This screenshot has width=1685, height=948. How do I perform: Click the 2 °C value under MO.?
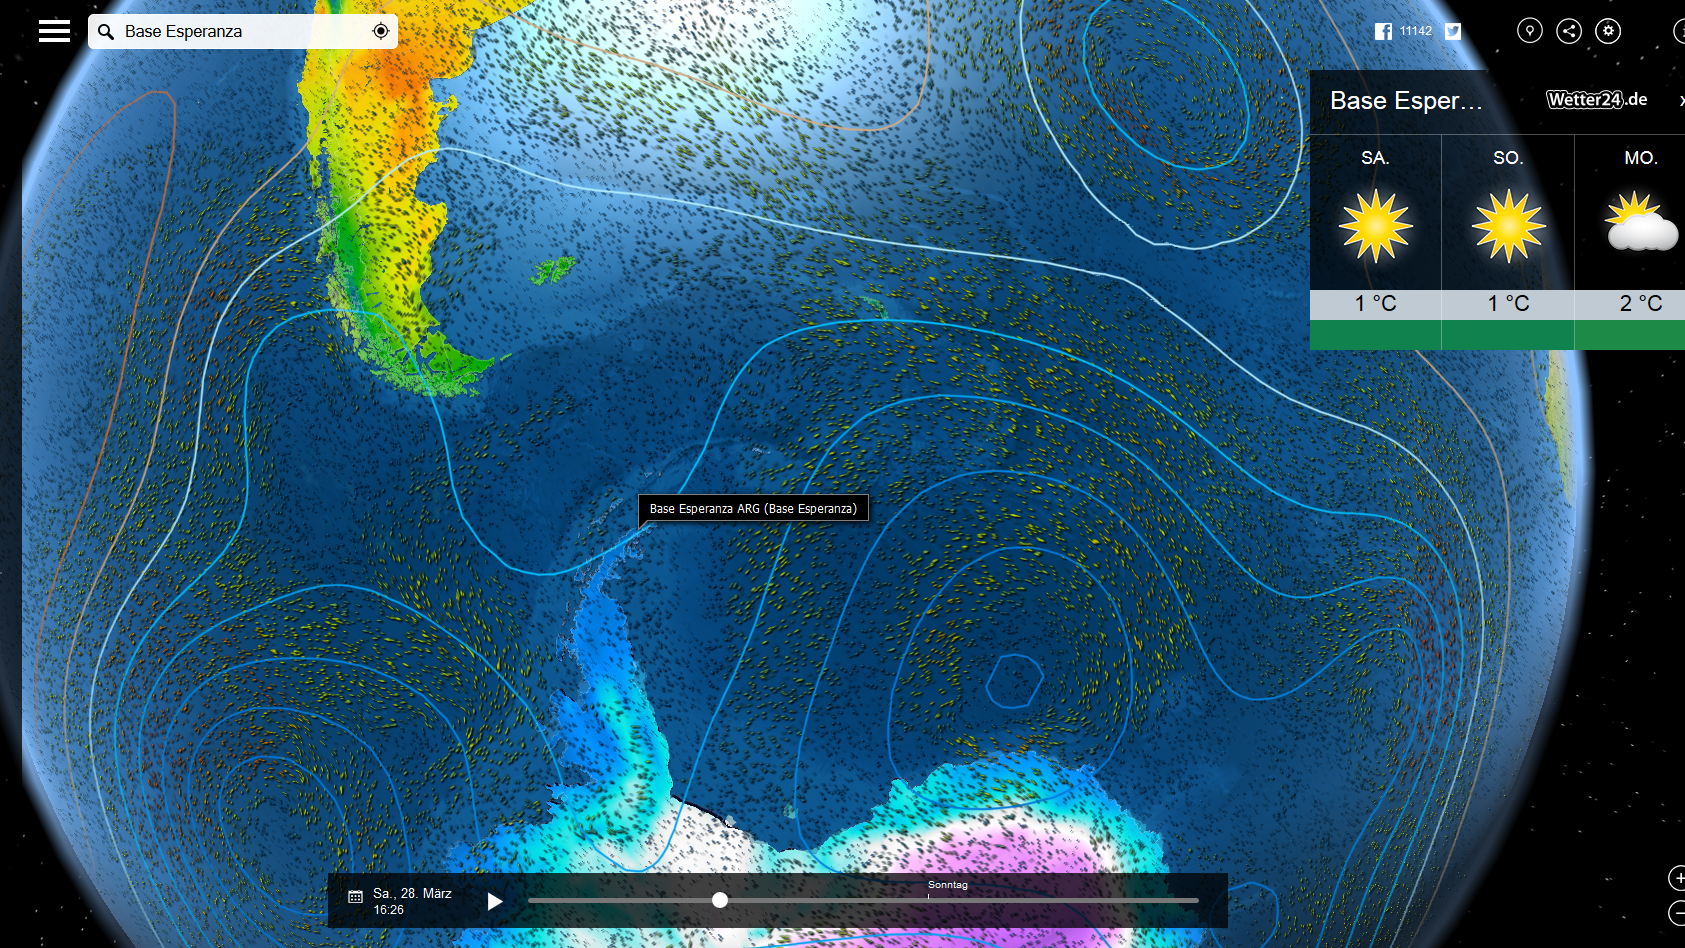[1641, 304]
